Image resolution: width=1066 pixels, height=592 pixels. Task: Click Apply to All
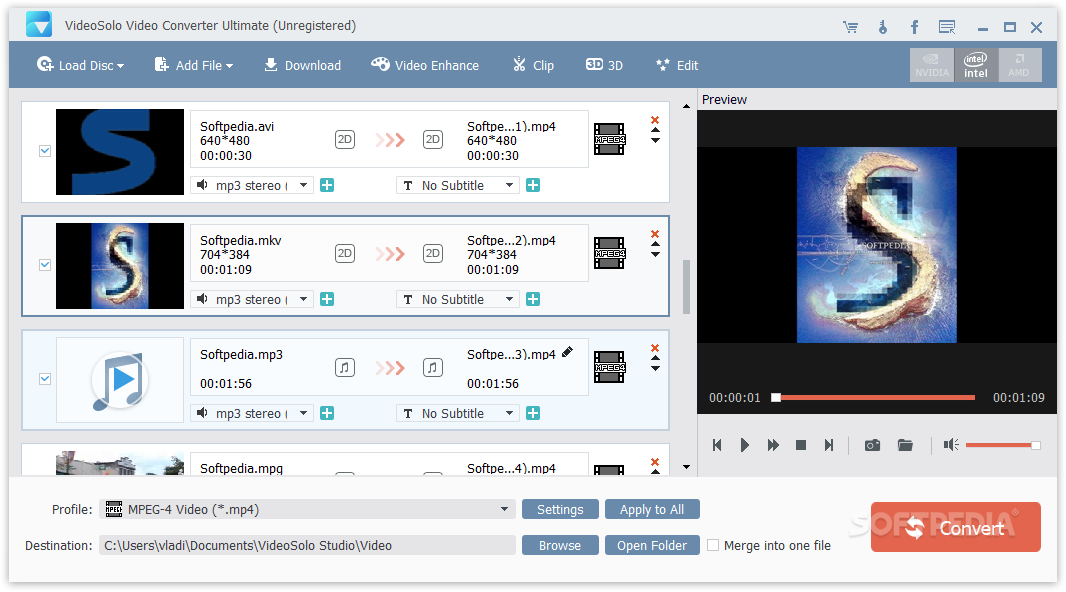coord(652,509)
